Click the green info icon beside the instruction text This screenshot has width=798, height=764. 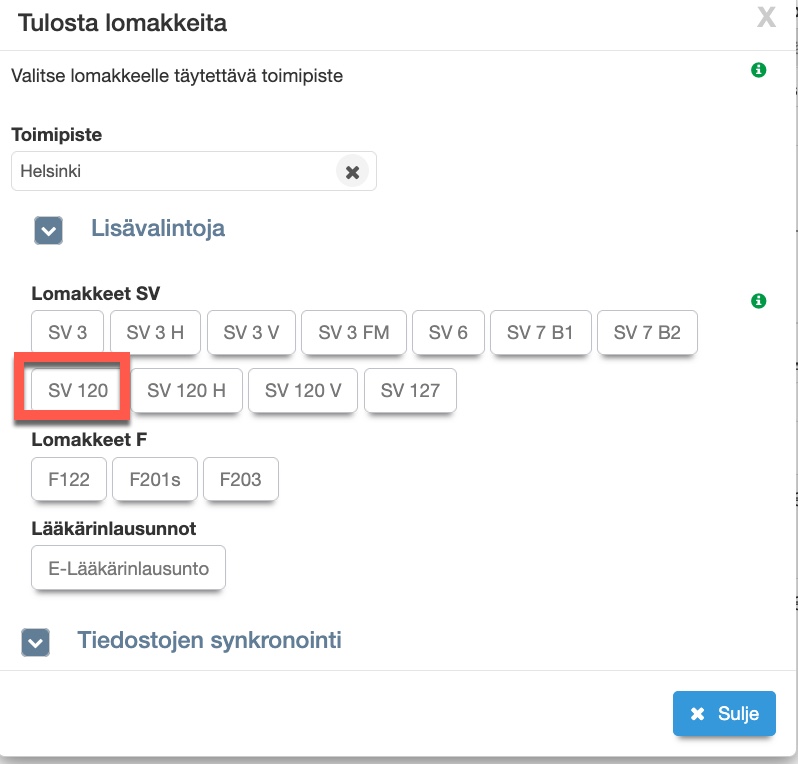pos(758,70)
